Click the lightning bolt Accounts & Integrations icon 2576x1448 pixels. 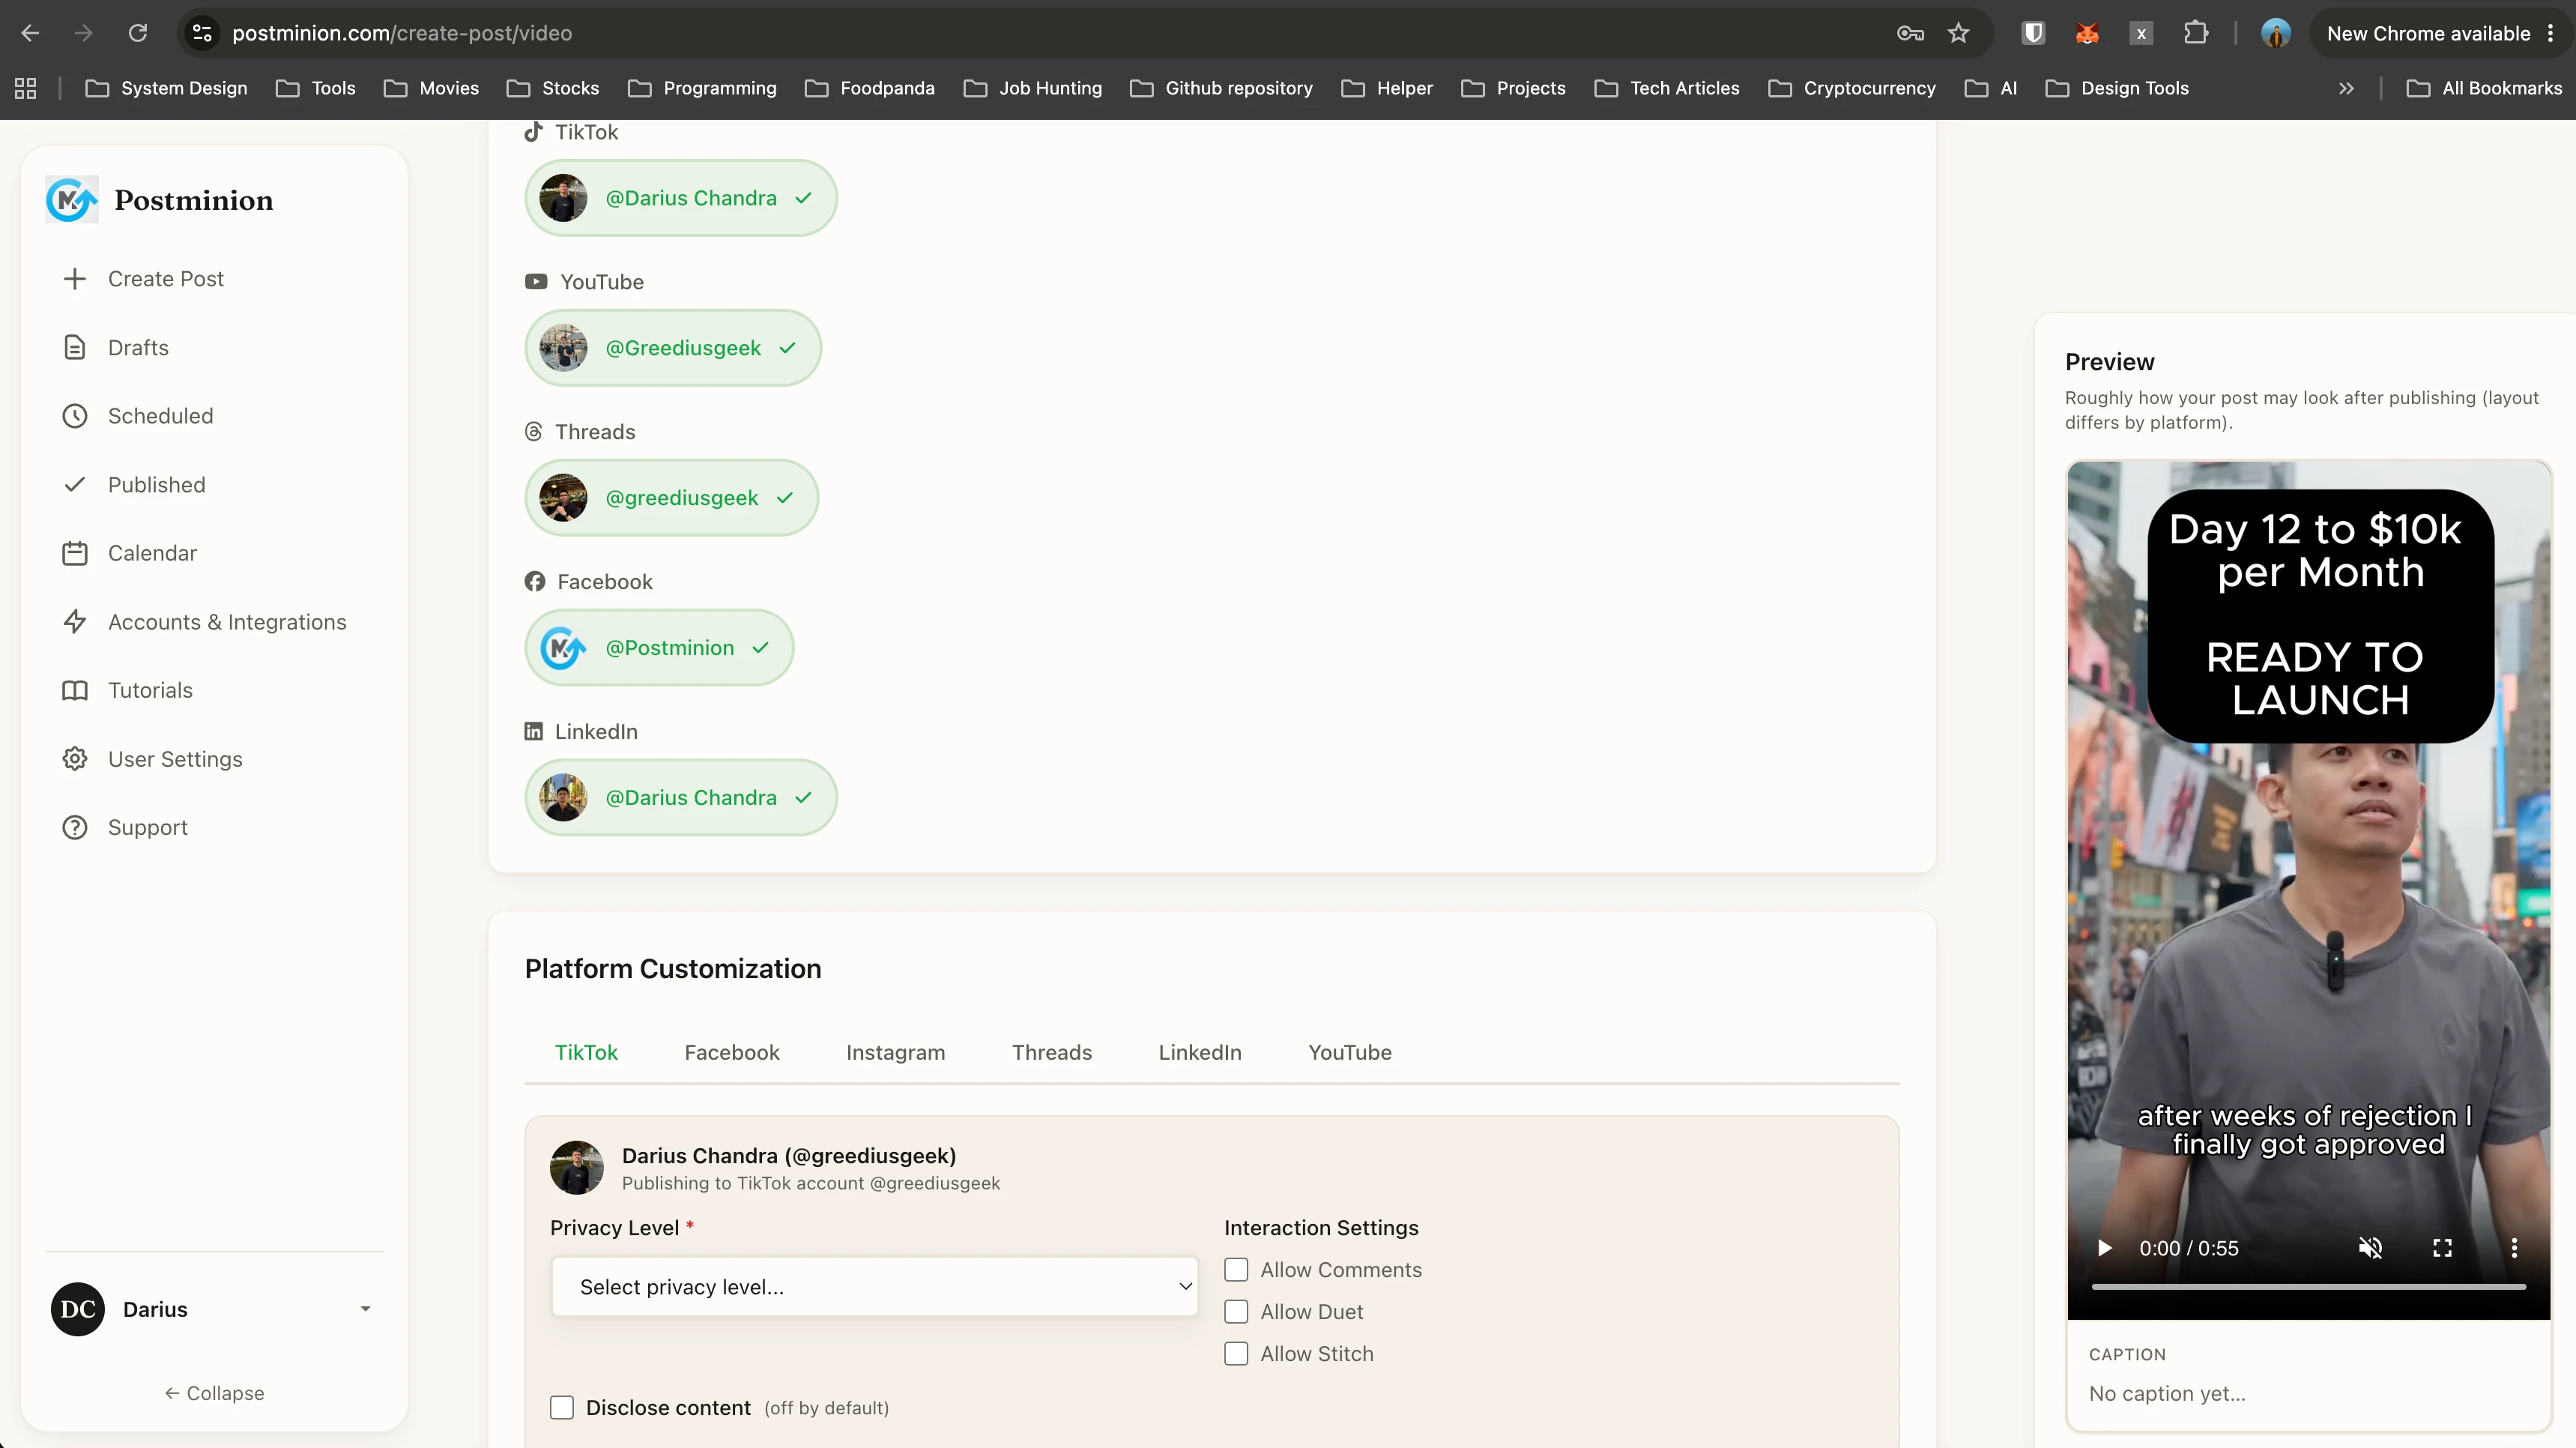(75, 622)
